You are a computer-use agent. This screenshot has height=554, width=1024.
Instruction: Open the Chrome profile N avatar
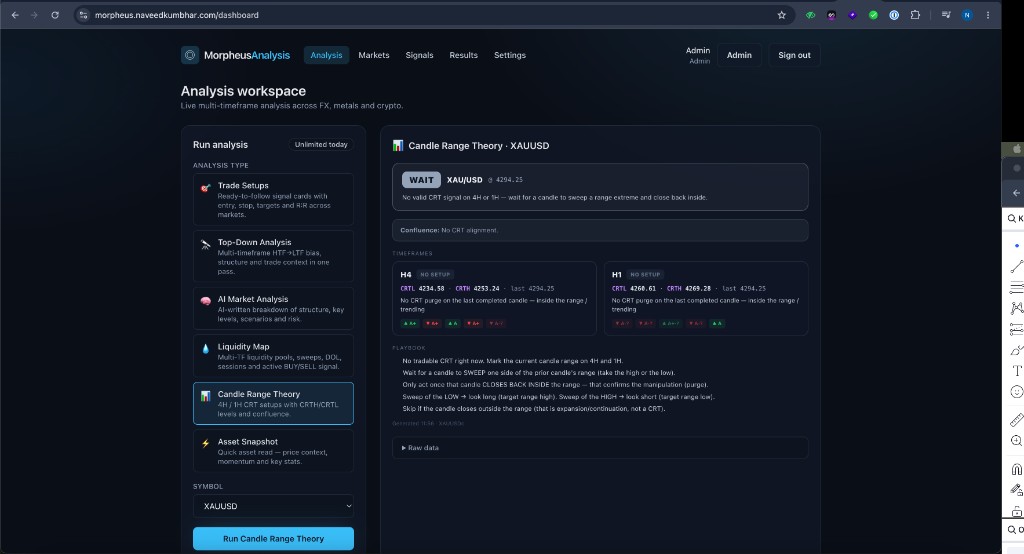[967, 15]
